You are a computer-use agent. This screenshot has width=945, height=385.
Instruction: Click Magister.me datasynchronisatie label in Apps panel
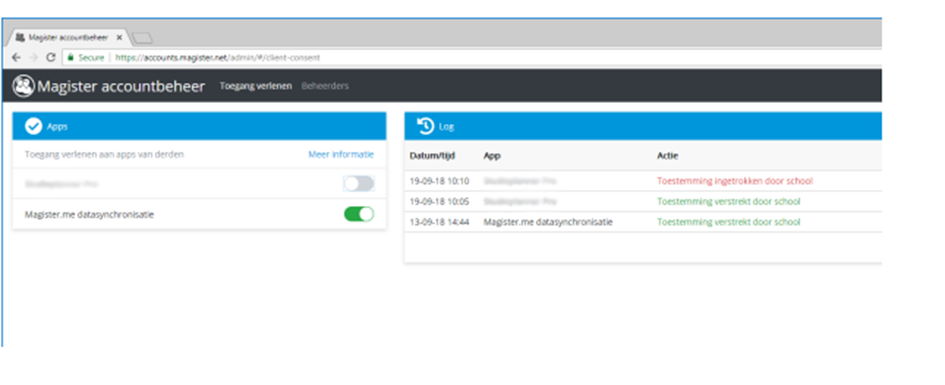click(89, 214)
